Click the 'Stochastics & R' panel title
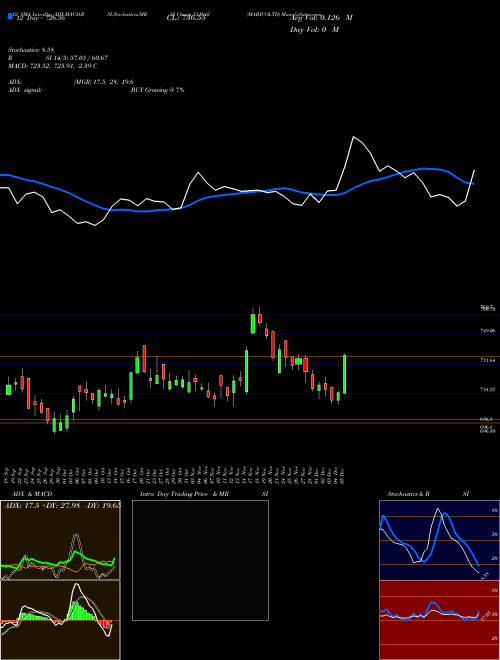The image size is (500, 660). 408,494
